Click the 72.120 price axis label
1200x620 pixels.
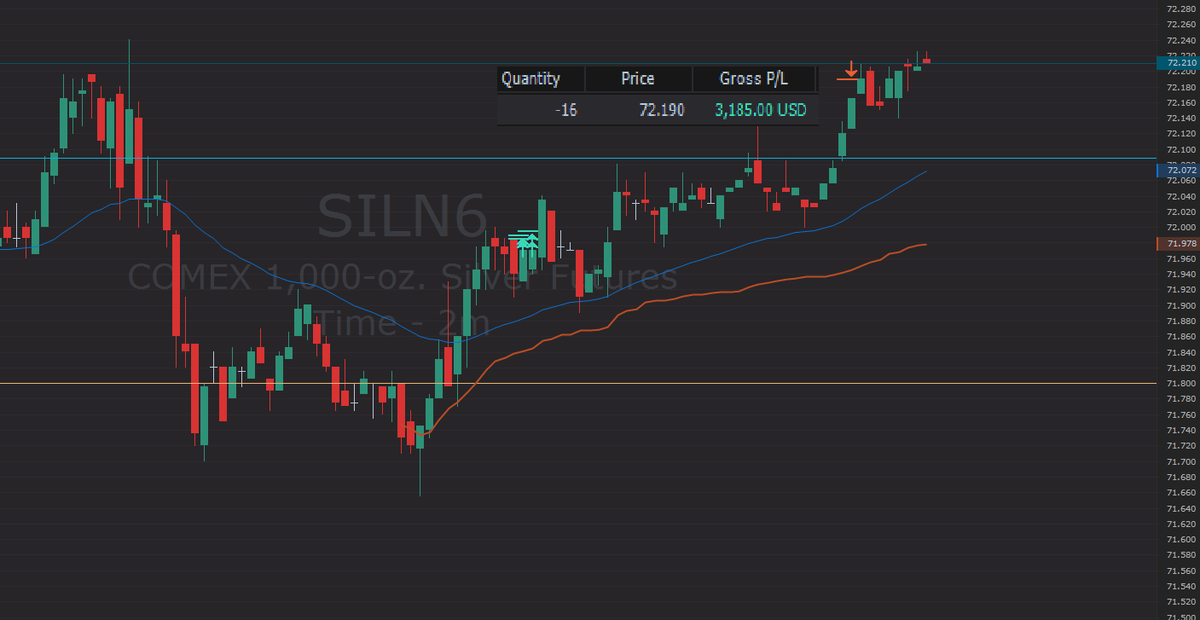click(x=1181, y=134)
